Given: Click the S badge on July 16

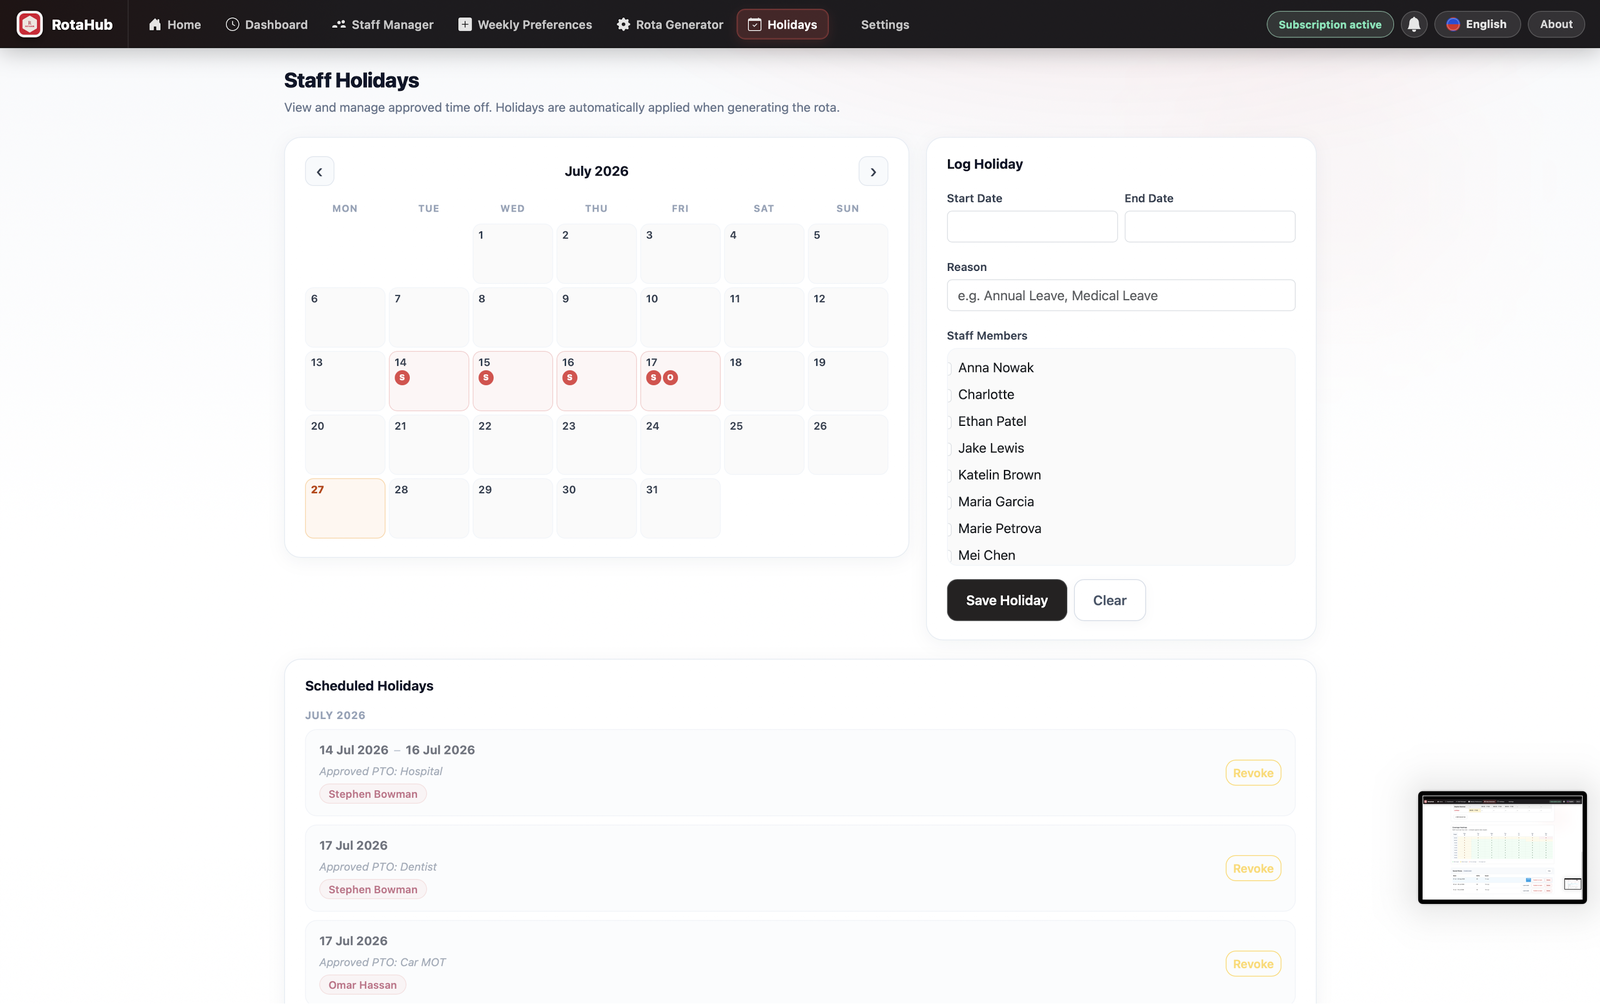Looking at the screenshot, I should coord(570,378).
